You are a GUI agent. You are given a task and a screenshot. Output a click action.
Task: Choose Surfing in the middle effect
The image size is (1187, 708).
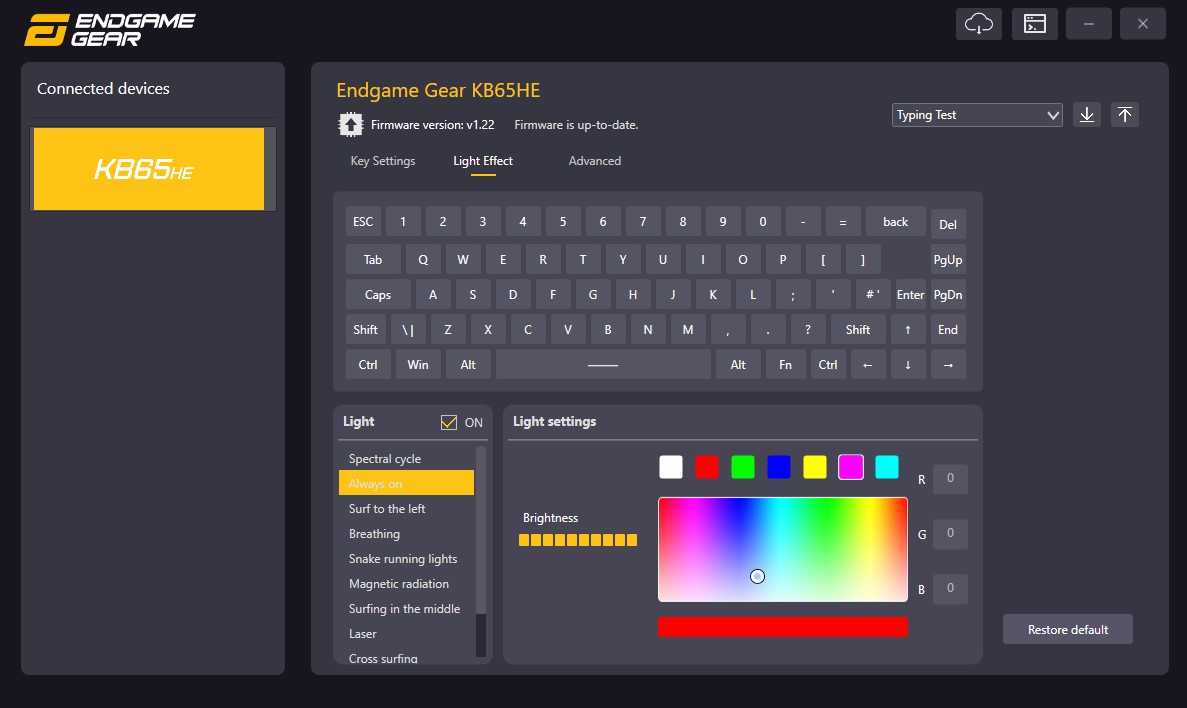click(x=407, y=608)
